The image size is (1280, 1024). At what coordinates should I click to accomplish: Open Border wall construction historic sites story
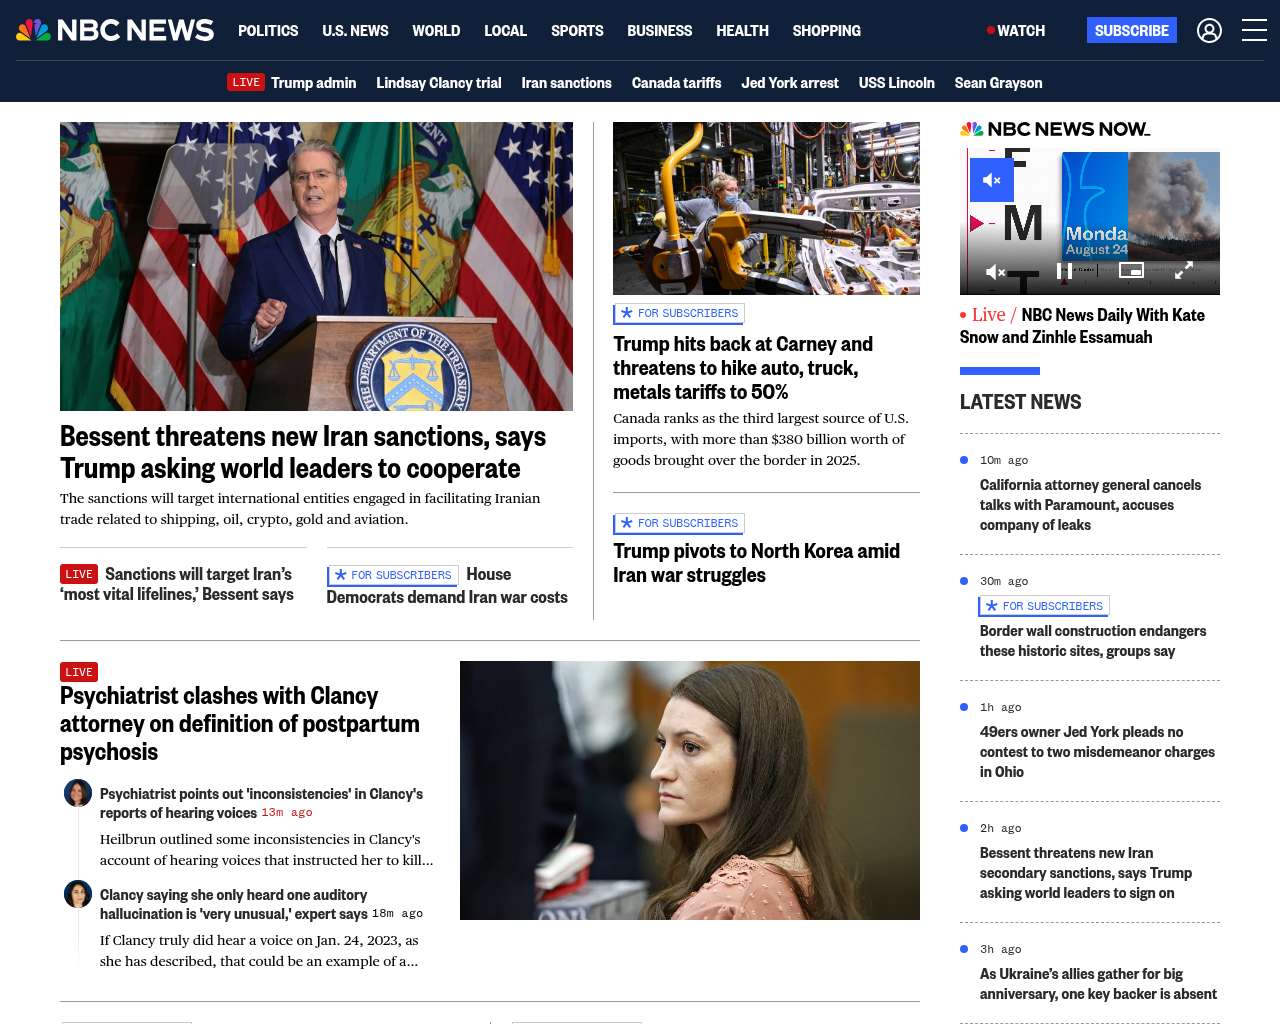tap(1093, 641)
